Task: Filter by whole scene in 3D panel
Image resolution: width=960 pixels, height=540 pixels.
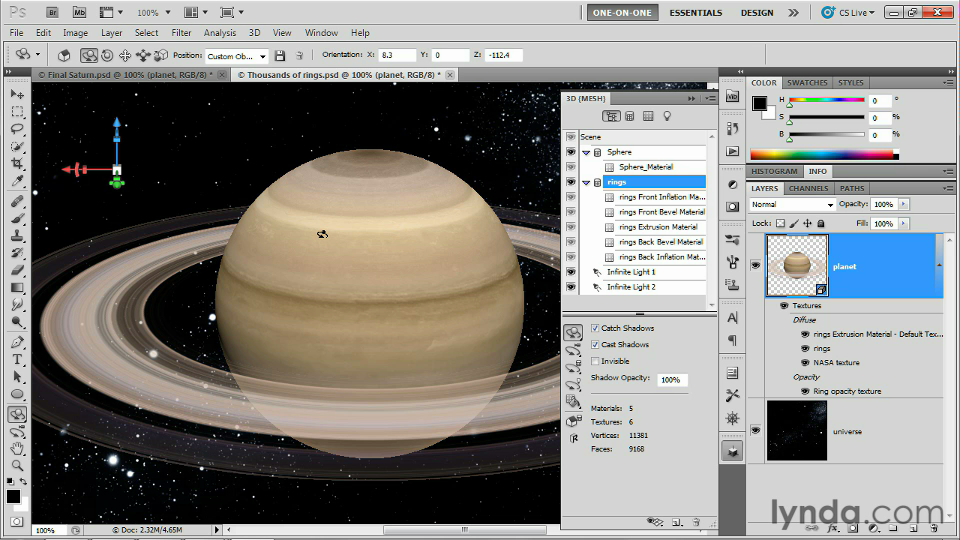Action: (611, 116)
